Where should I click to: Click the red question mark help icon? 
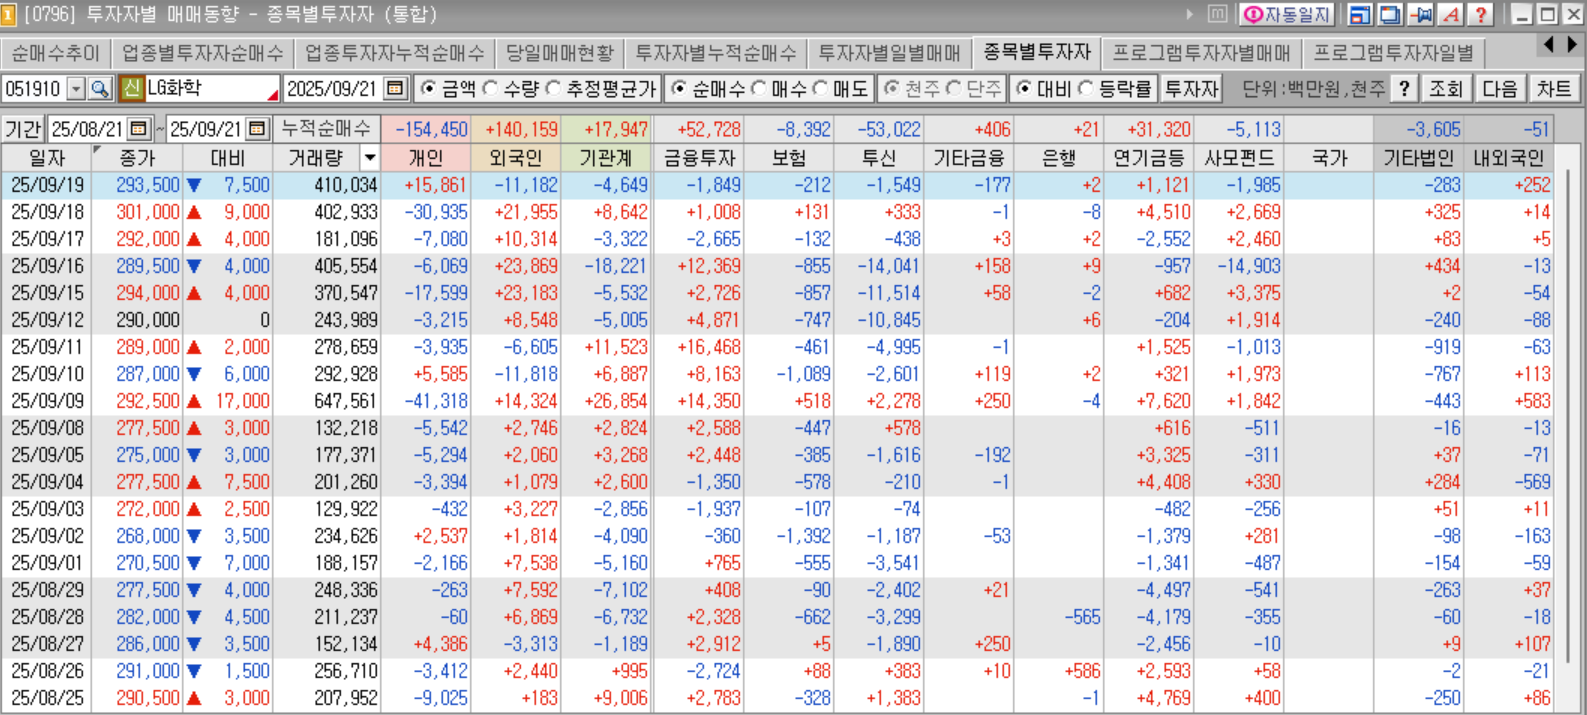coord(1480,14)
